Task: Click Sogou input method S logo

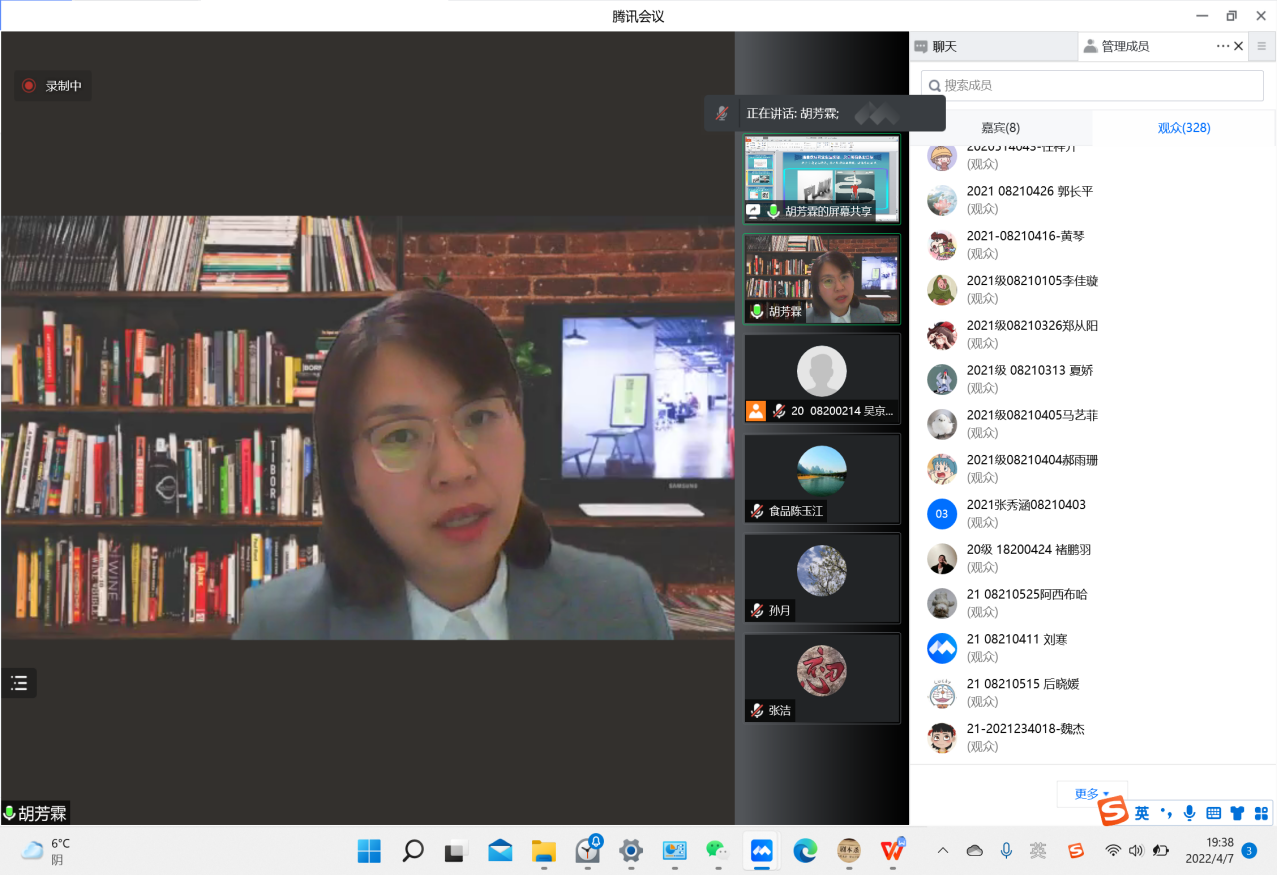Action: (1112, 813)
